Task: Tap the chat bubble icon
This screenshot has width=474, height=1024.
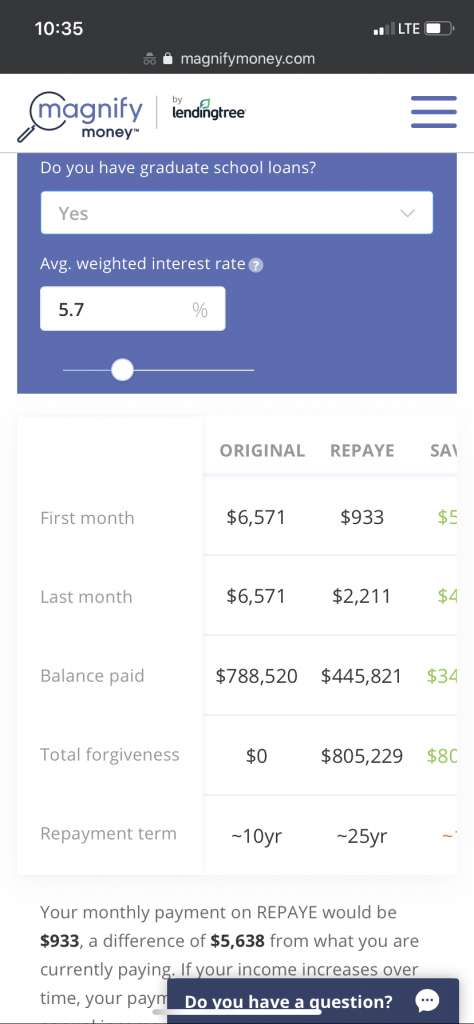Action: click(427, 1000)
